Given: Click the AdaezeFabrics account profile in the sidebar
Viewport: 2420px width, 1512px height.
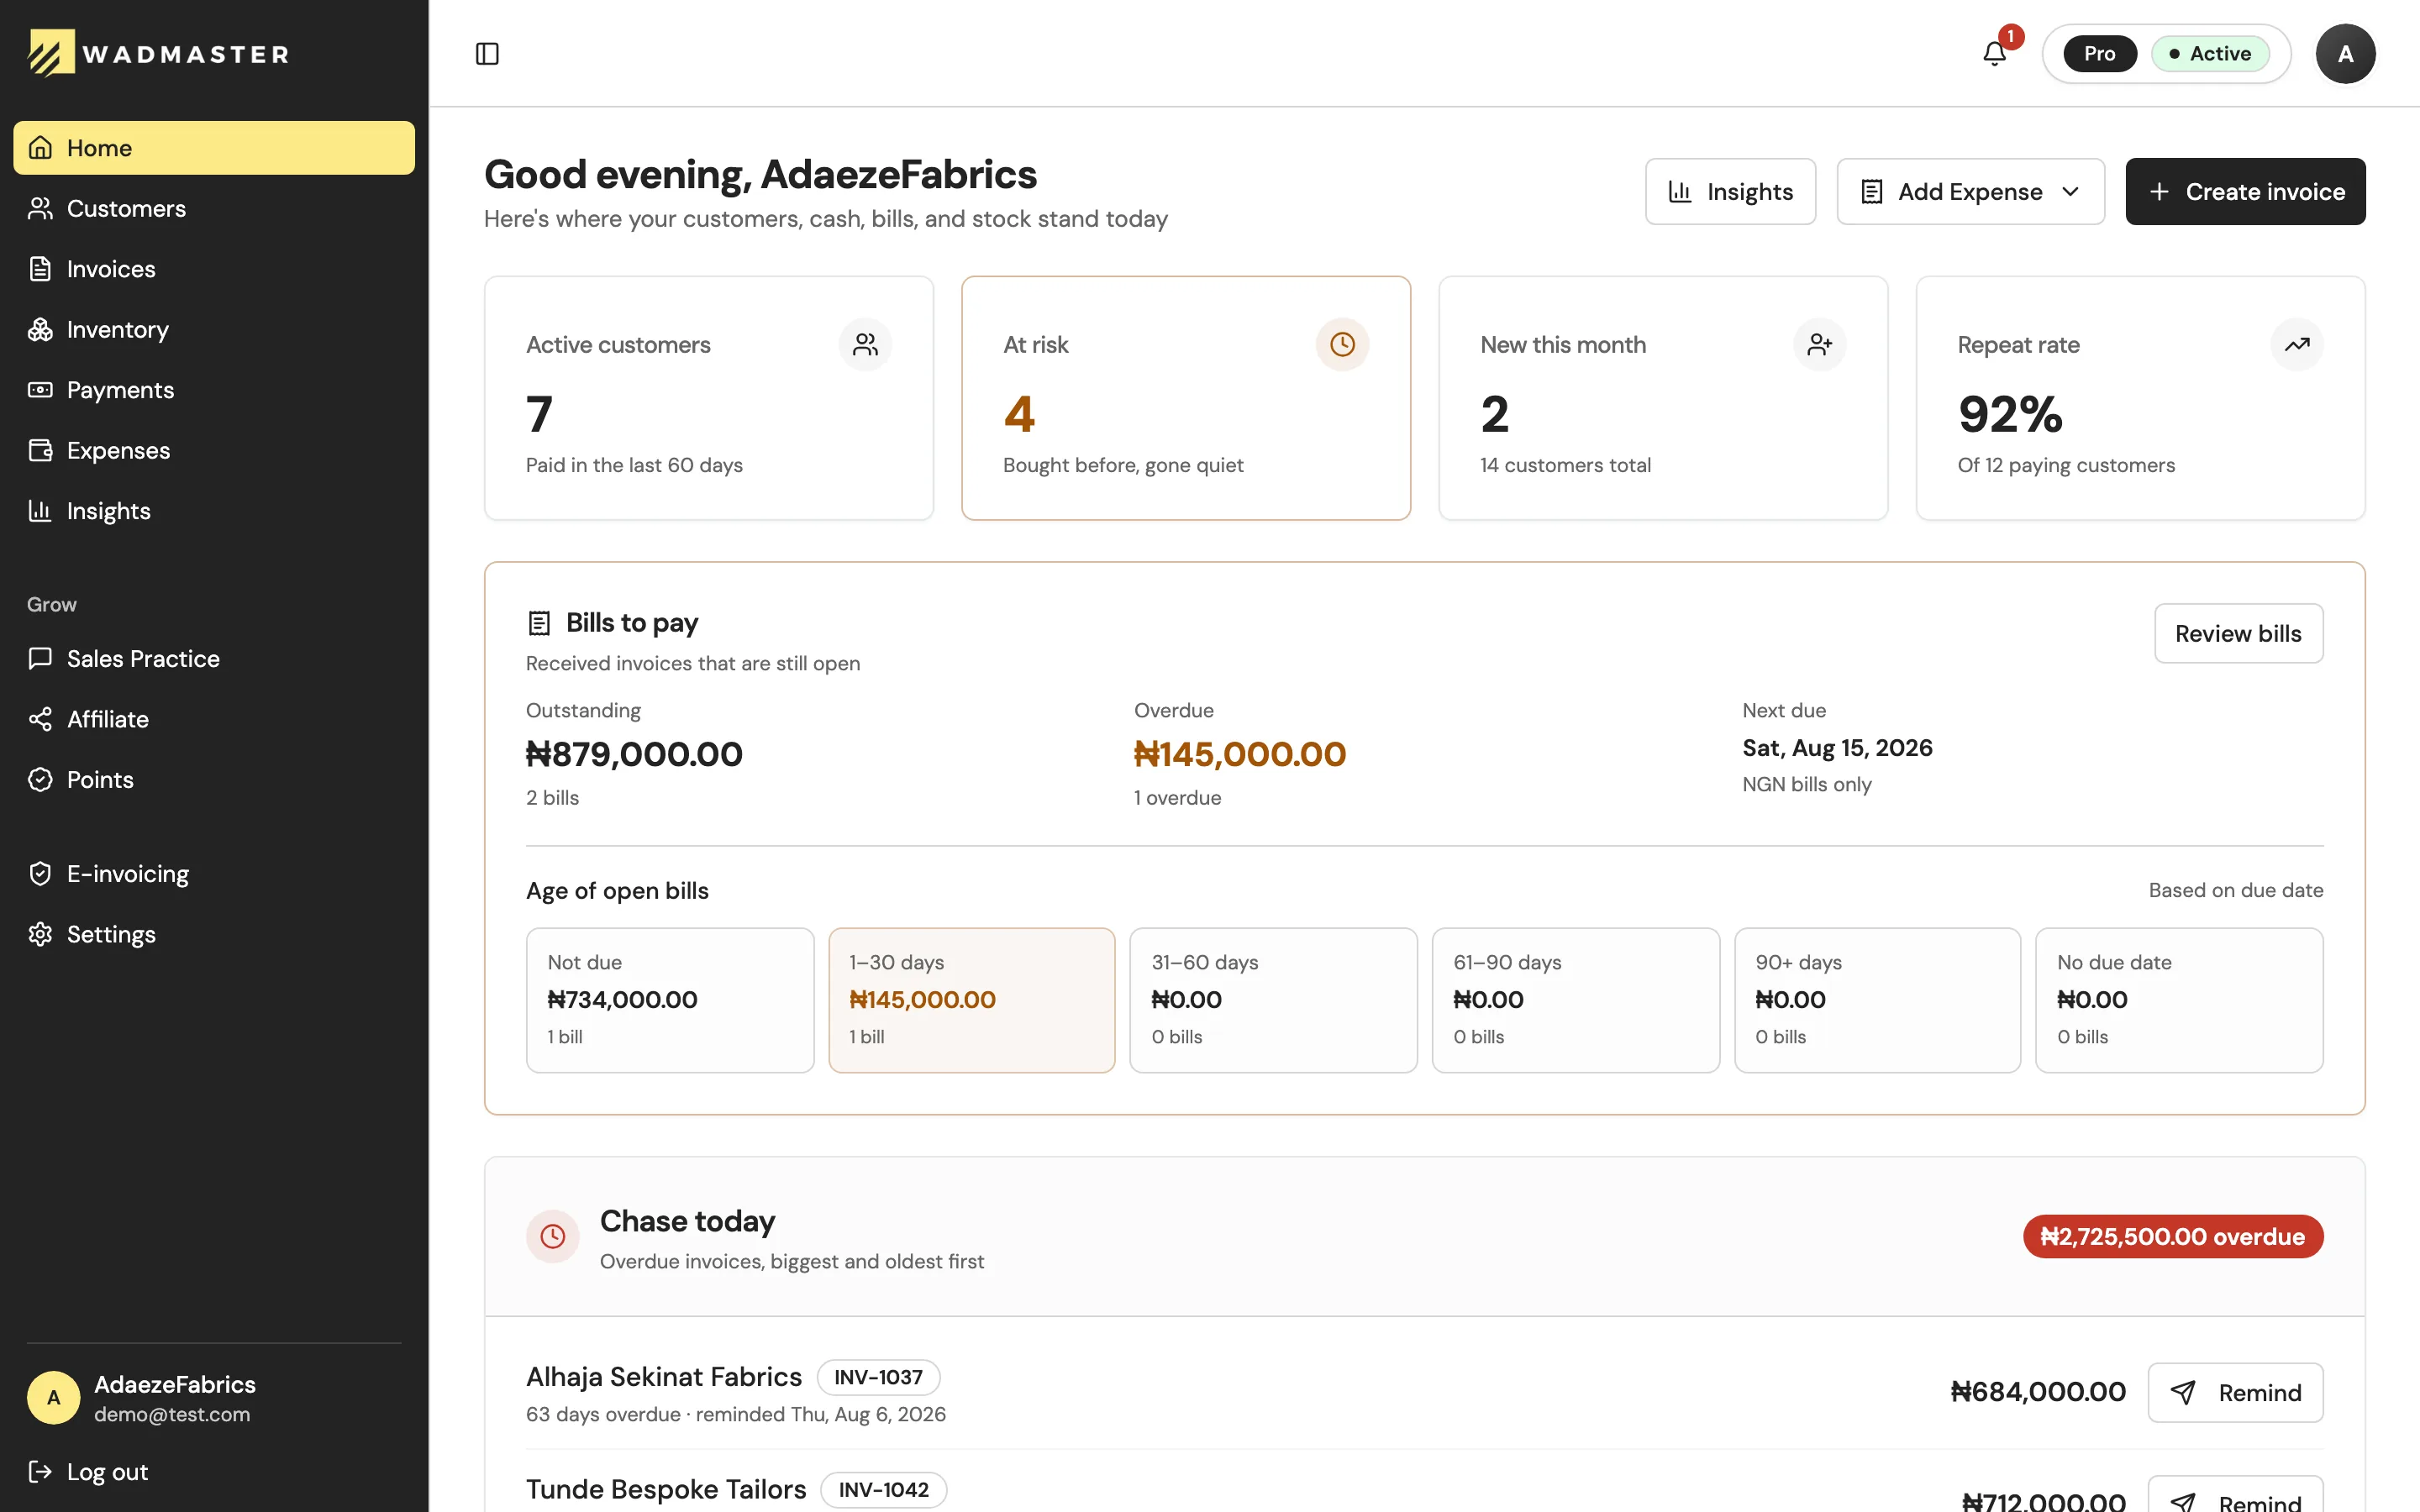Looking at the screenshot, I should pos(214,1398).
